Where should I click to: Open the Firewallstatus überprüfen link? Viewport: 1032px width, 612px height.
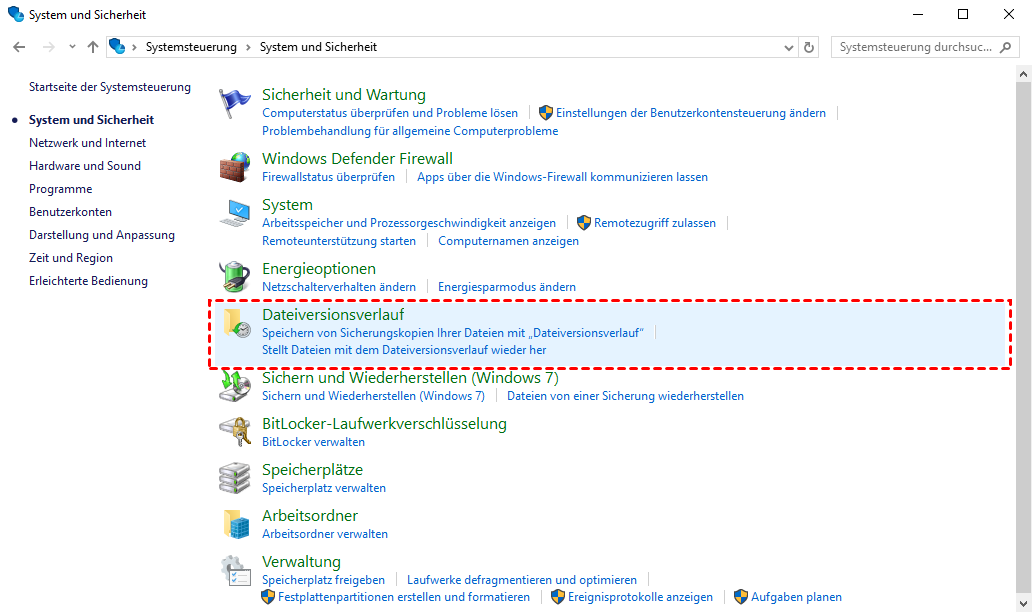tap(328, 177)
